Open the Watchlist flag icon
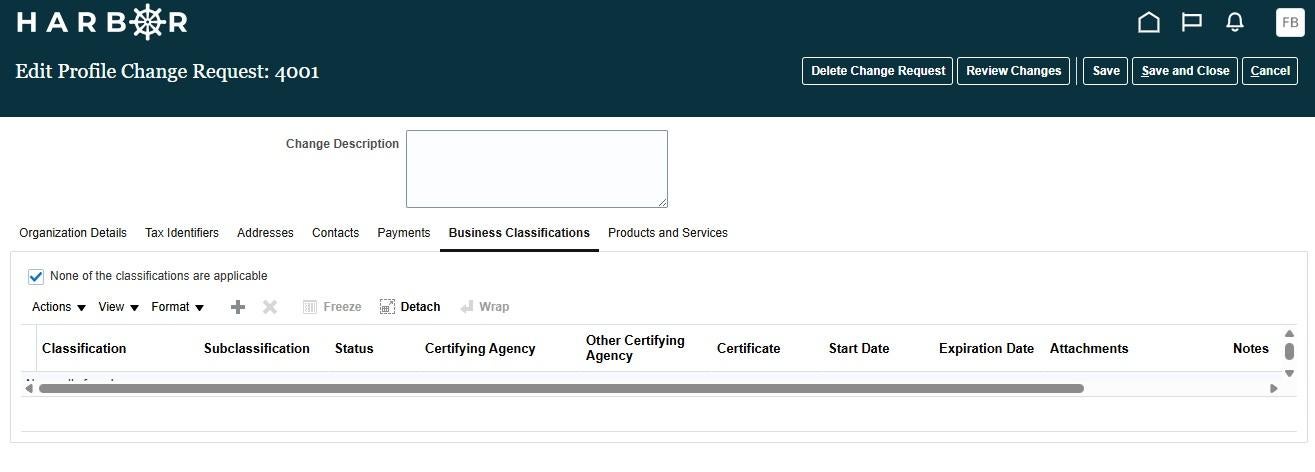Viewport: 1315px width, 472px height. coord(1191,22)
